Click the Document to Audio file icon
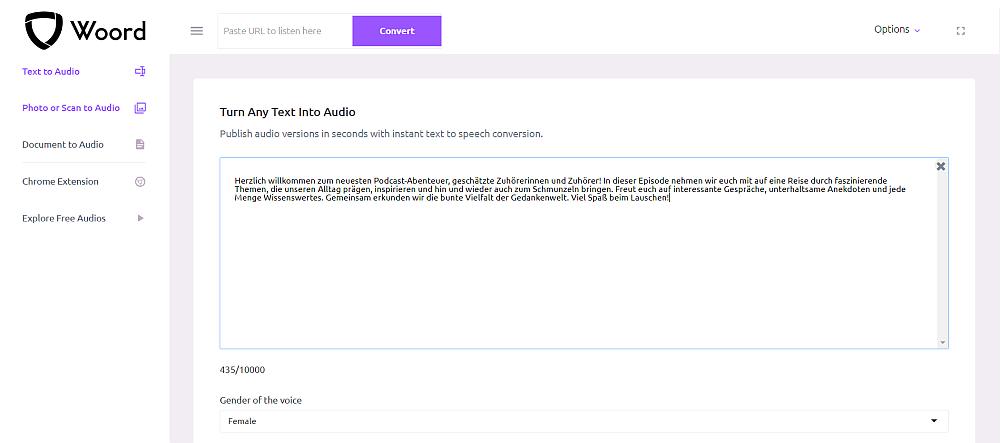 [x=140, y=145]
